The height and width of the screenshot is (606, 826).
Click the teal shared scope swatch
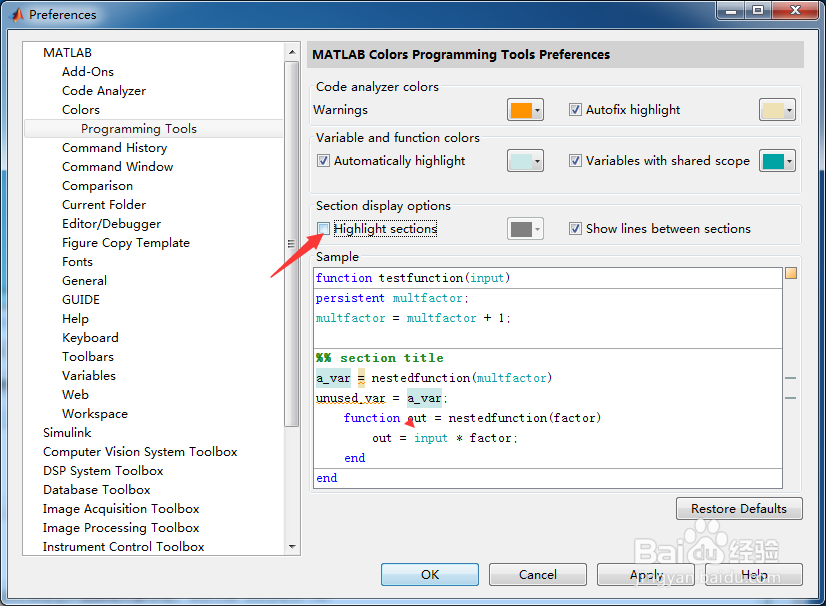tap(773, 161)
